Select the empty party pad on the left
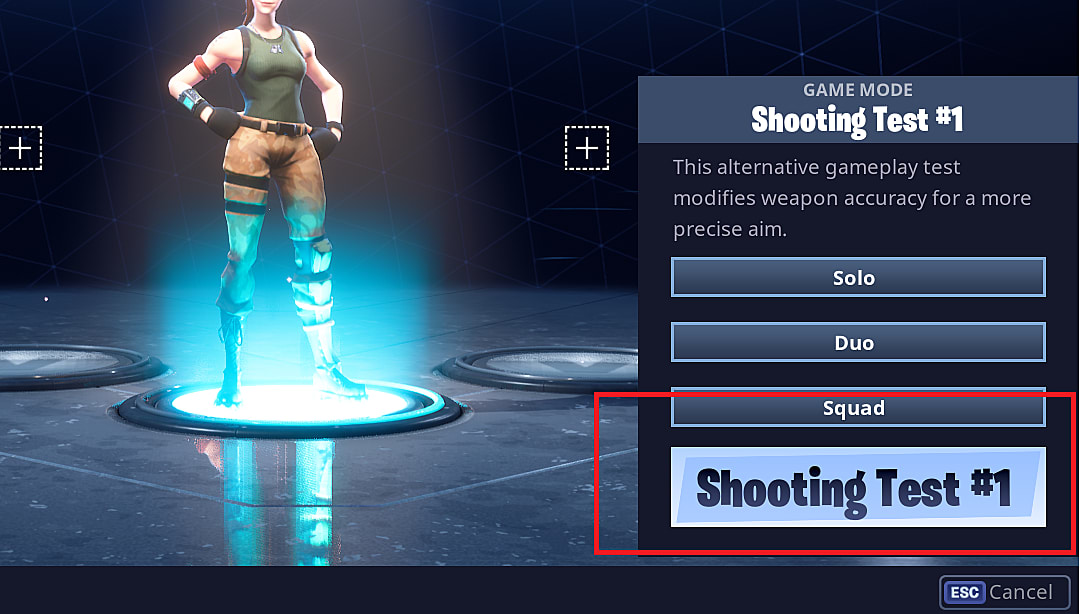Image resolution: width=1080 pixels, height=614 pixels. pos(76,365)
